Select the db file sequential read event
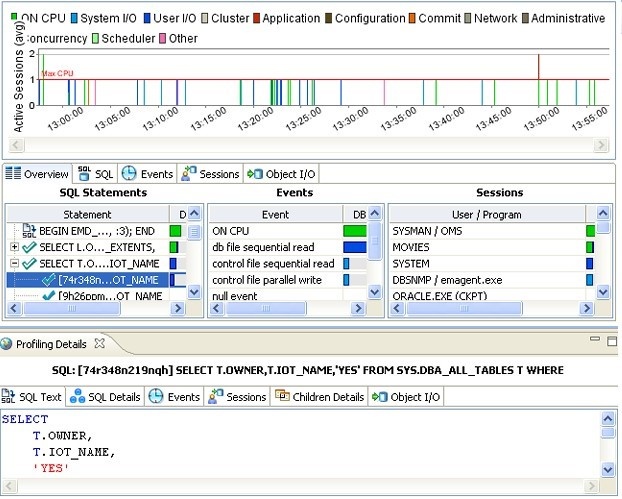Image resolution: width=622 pixels, height=499 pixels. point(273,247)
